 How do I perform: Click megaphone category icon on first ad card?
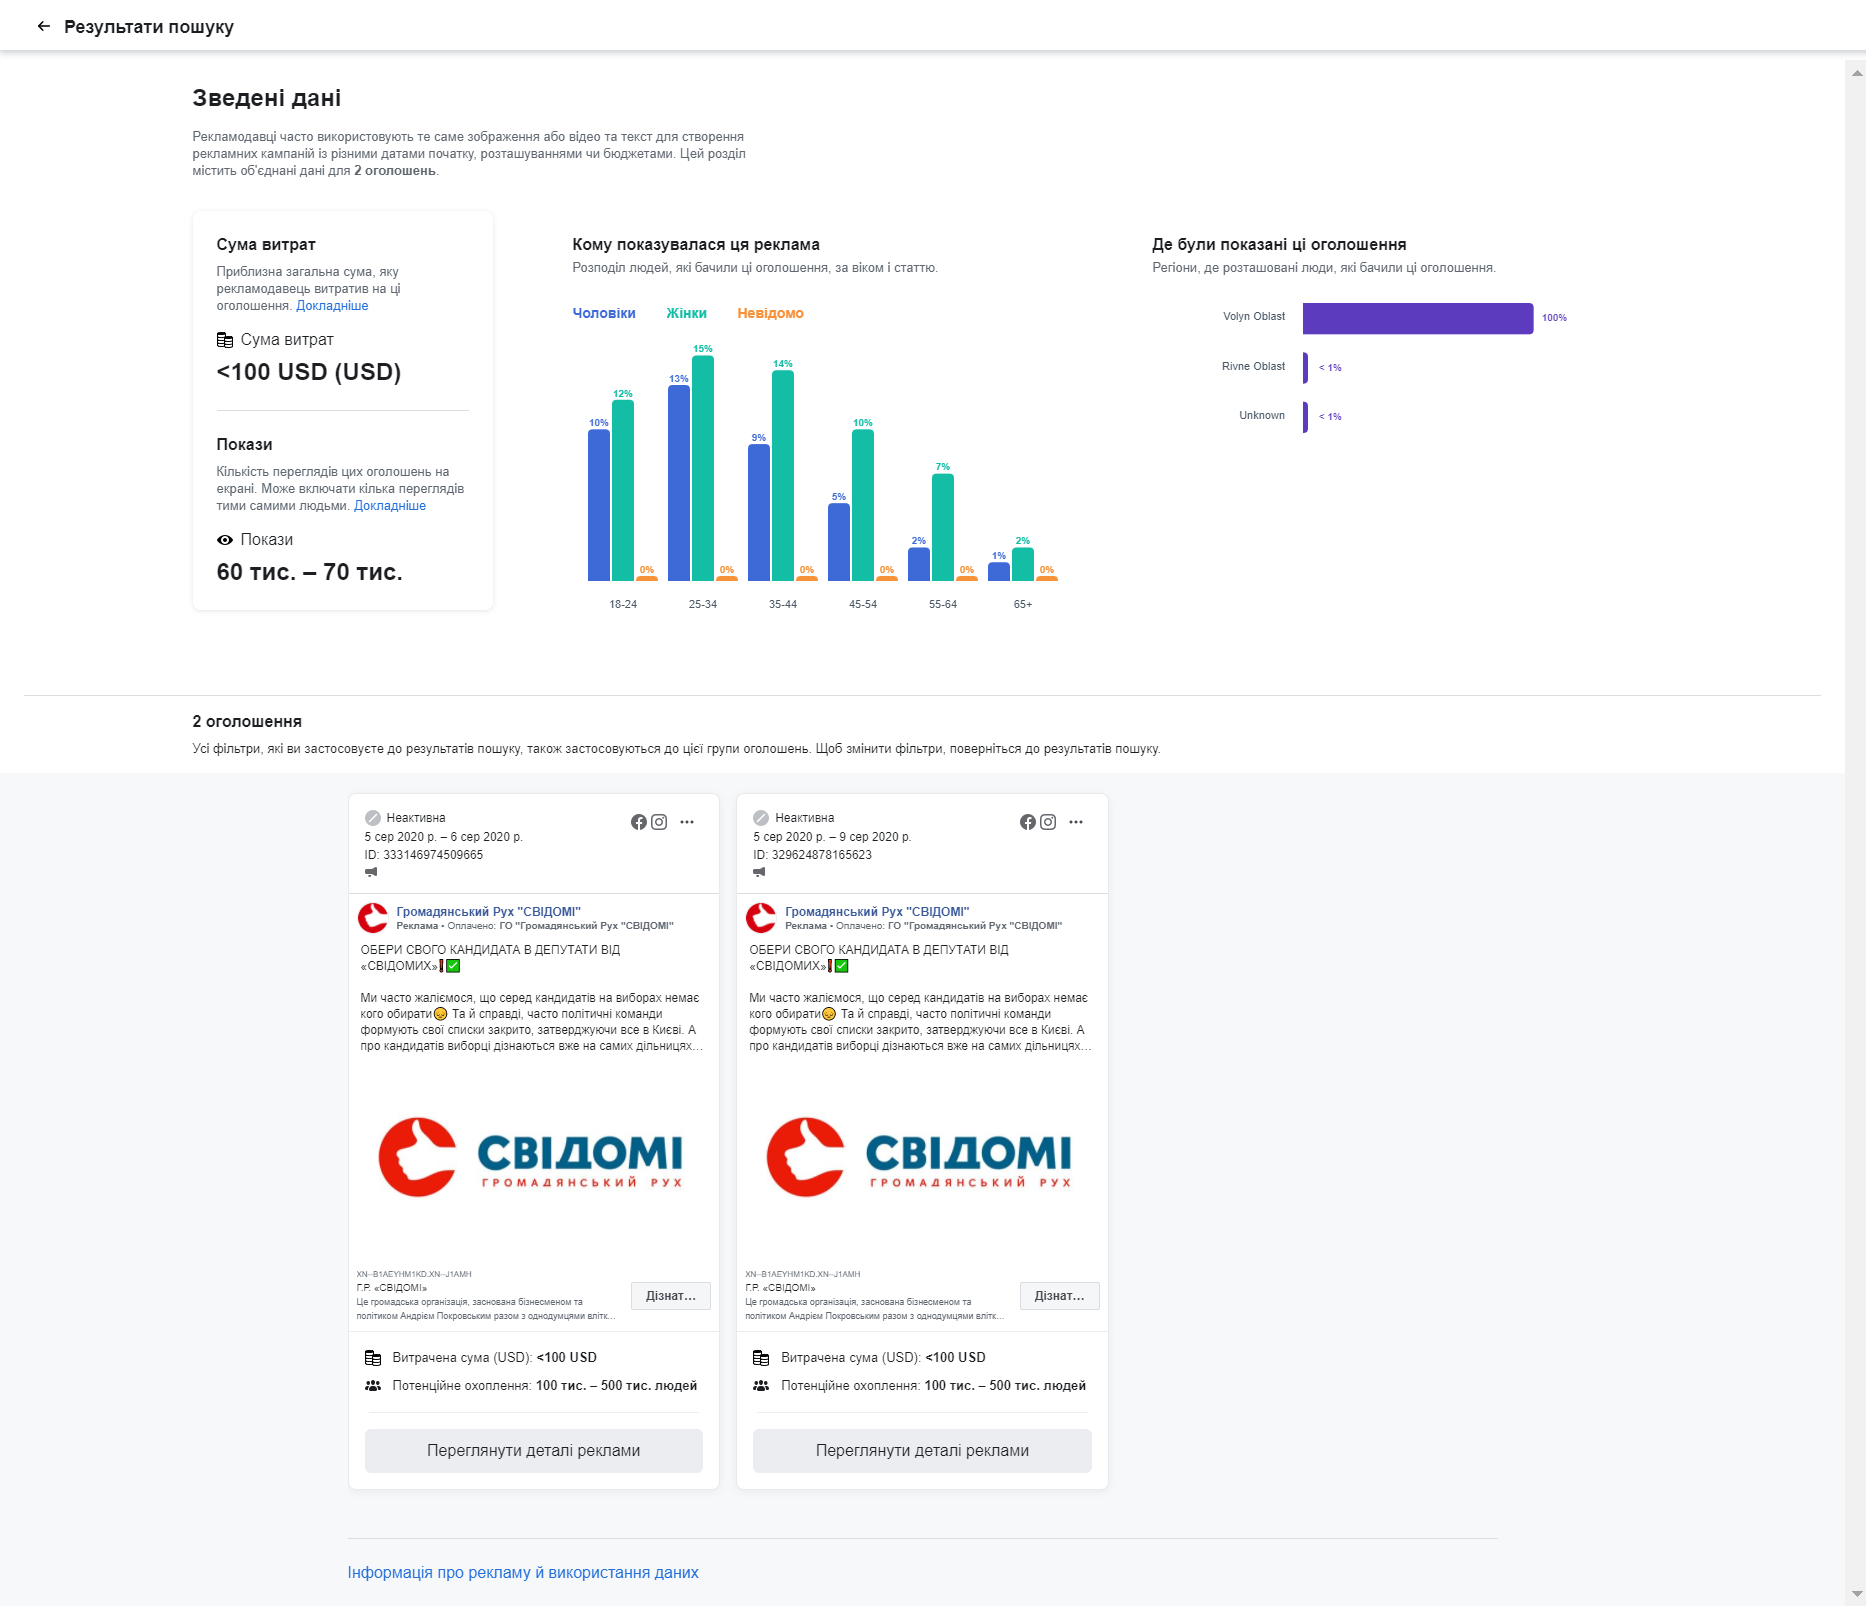tap(372, 872)
